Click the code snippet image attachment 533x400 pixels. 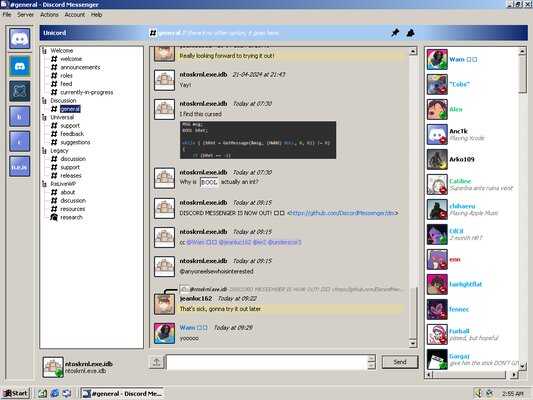point(258,140)
